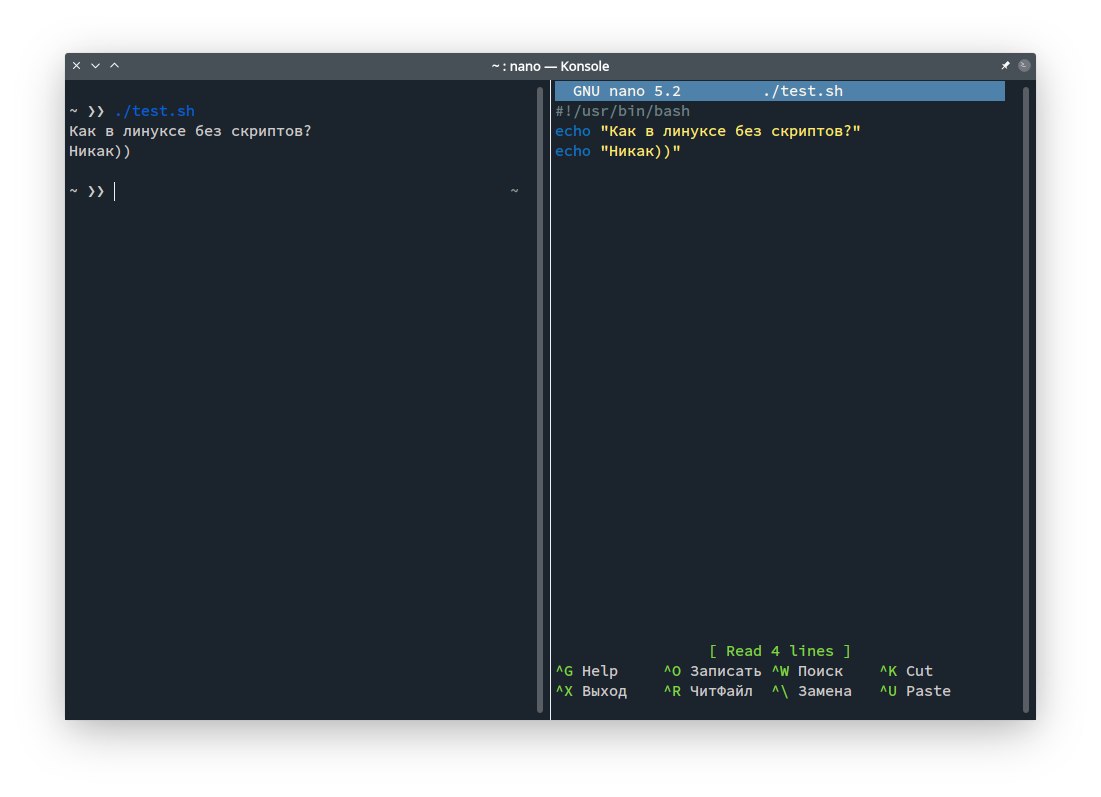Click the ^W Поиск shortcut label
This screenshot has width=1101, height=797.
807,671
